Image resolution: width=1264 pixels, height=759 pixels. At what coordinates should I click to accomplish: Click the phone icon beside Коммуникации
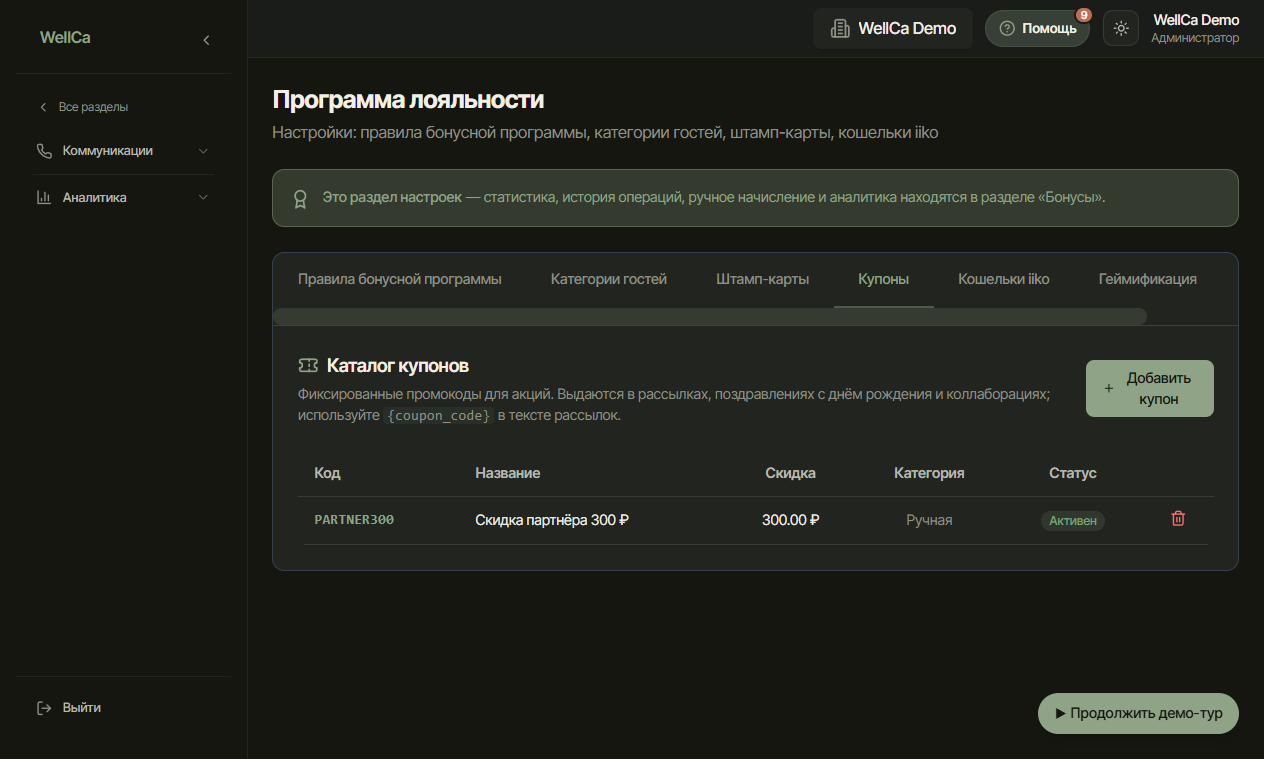[44, 151]
